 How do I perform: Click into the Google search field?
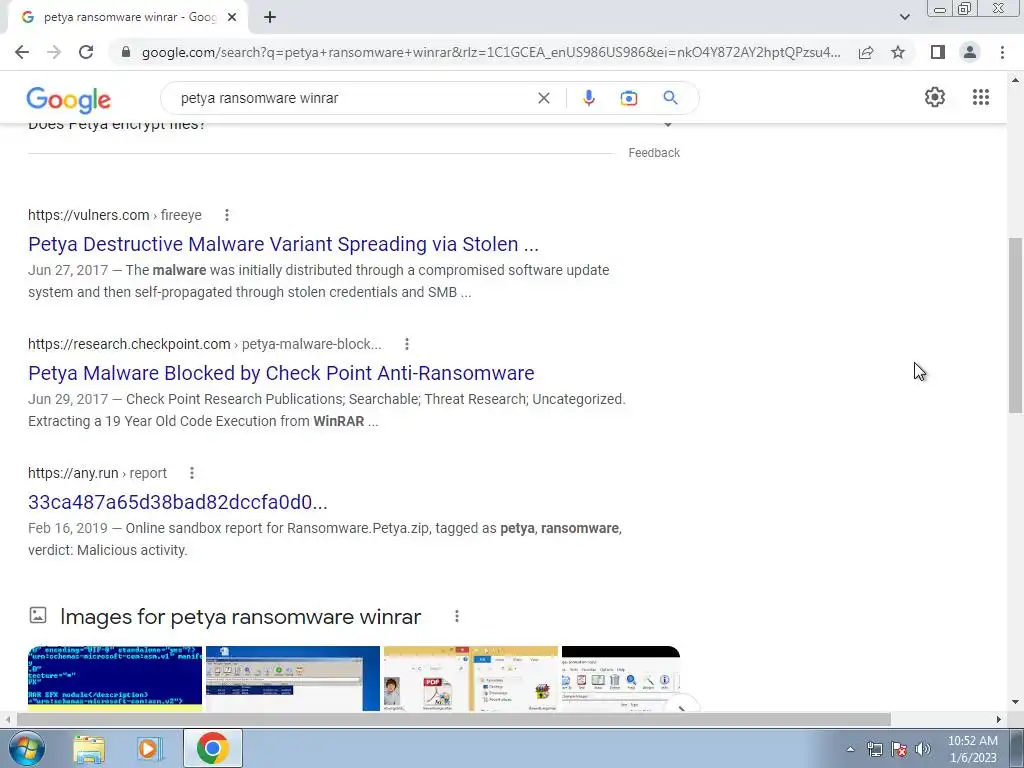click(353, 98)
